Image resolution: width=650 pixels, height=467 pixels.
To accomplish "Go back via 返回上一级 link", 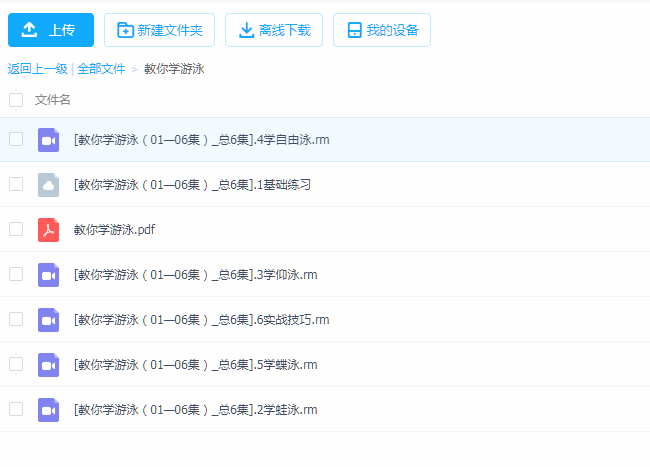I will (38, 69).
